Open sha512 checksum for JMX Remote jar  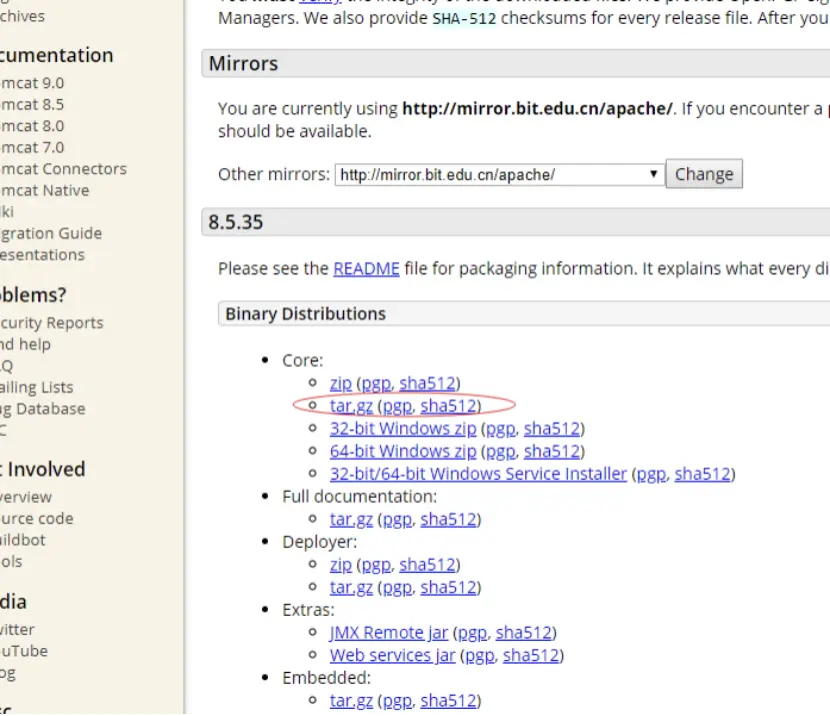click(x=524, y=633)
